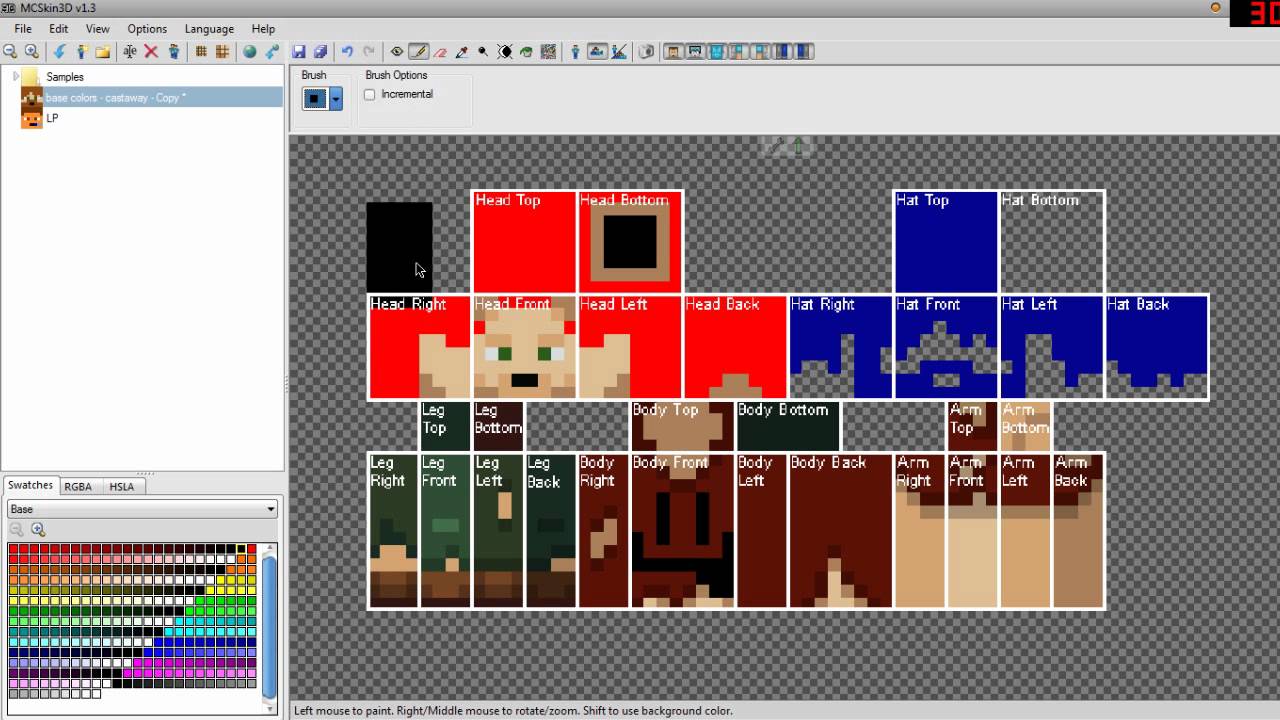Viewport: 1280px width, 720px height.
Task: Undo the last paint action
Action: click(347, 52)
